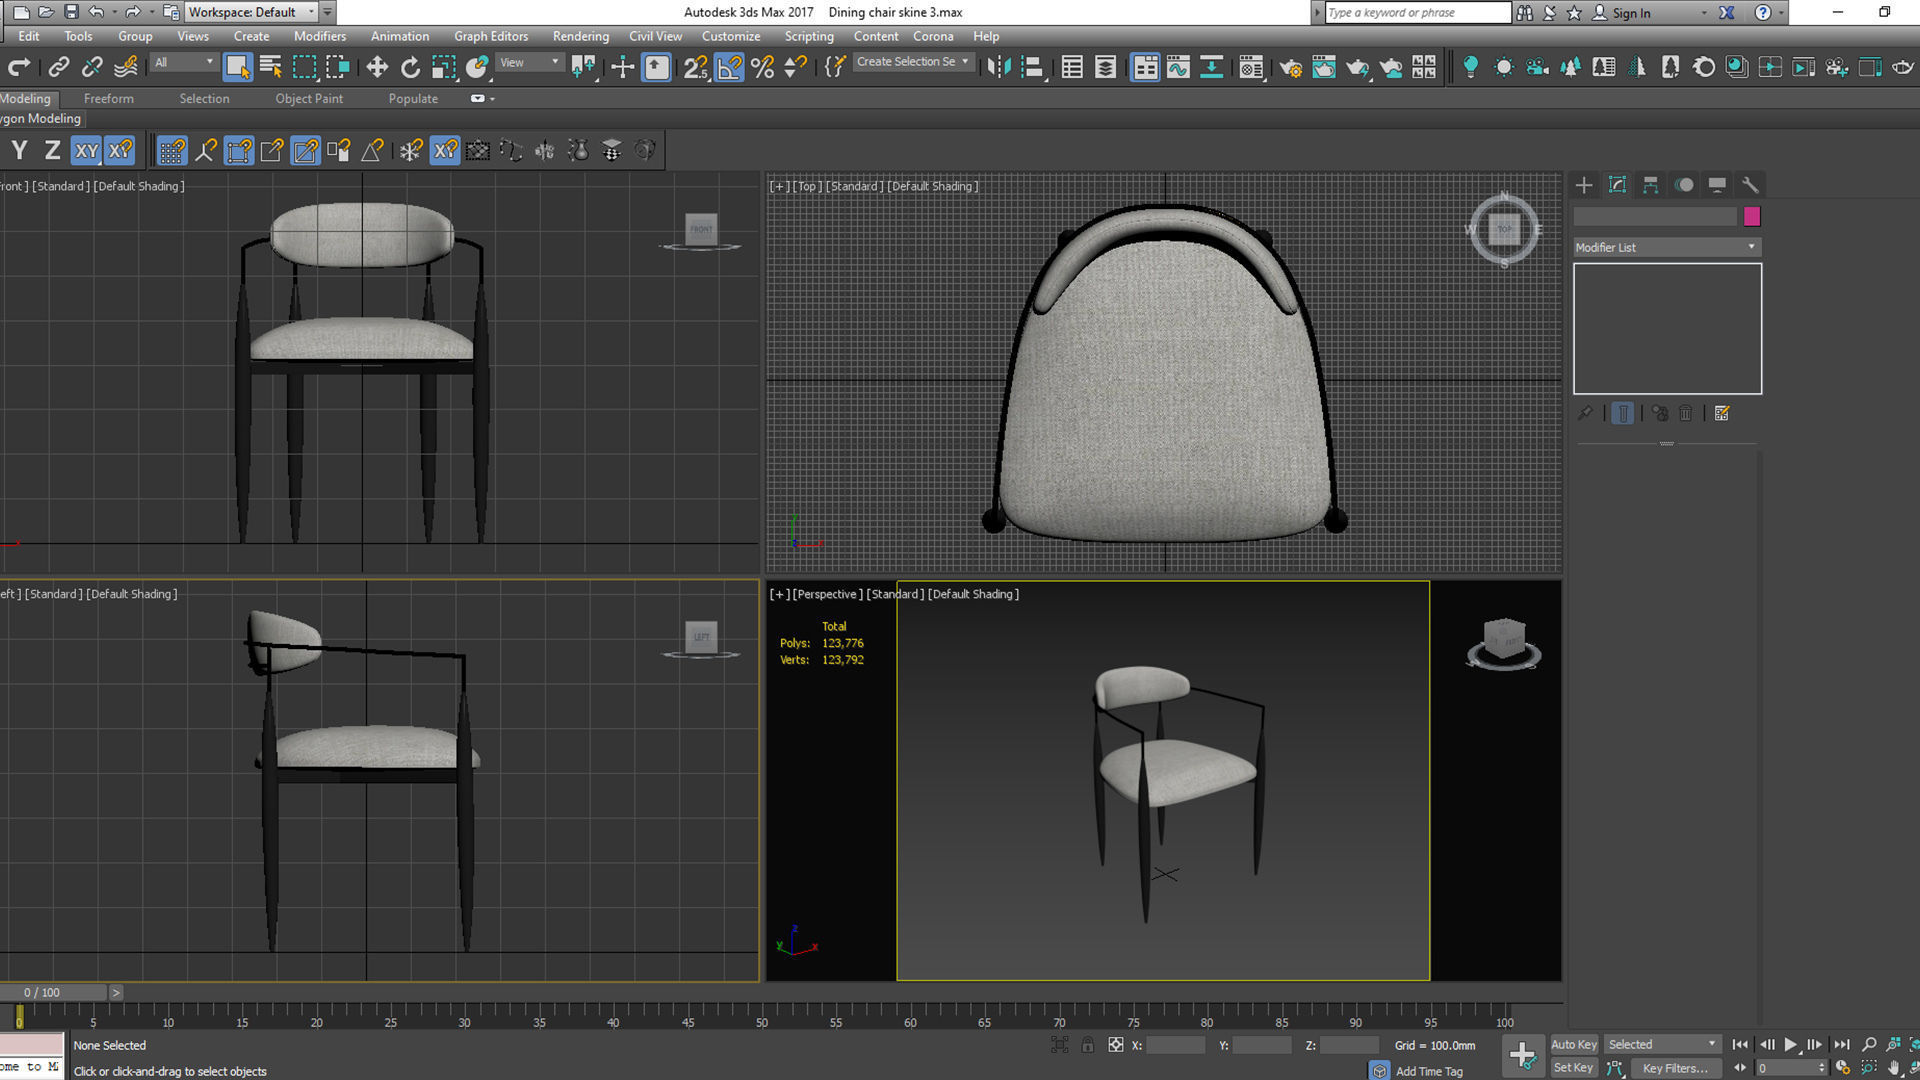
Task: Click the Align tool icon
Action: click(1032, 67)
